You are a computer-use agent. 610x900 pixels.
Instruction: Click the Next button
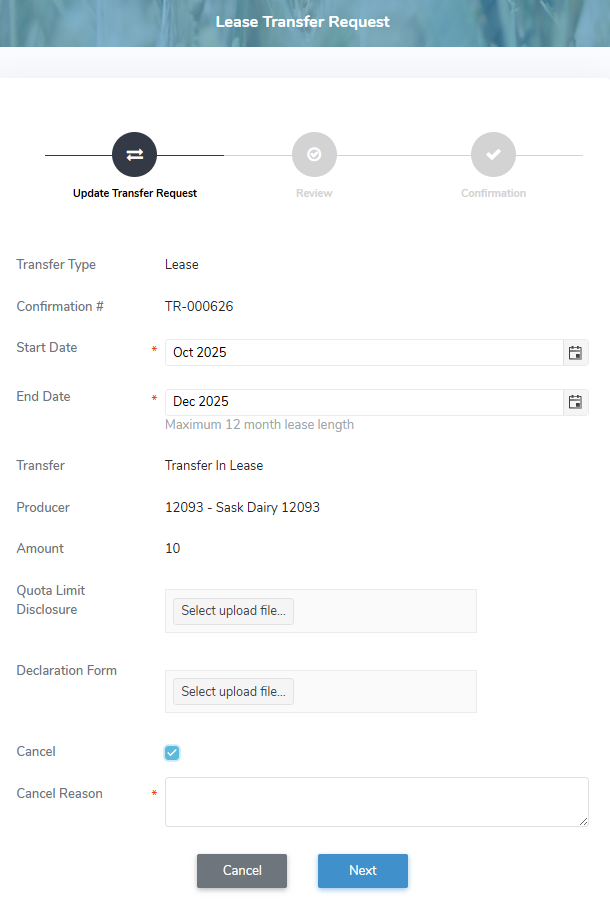362,871
